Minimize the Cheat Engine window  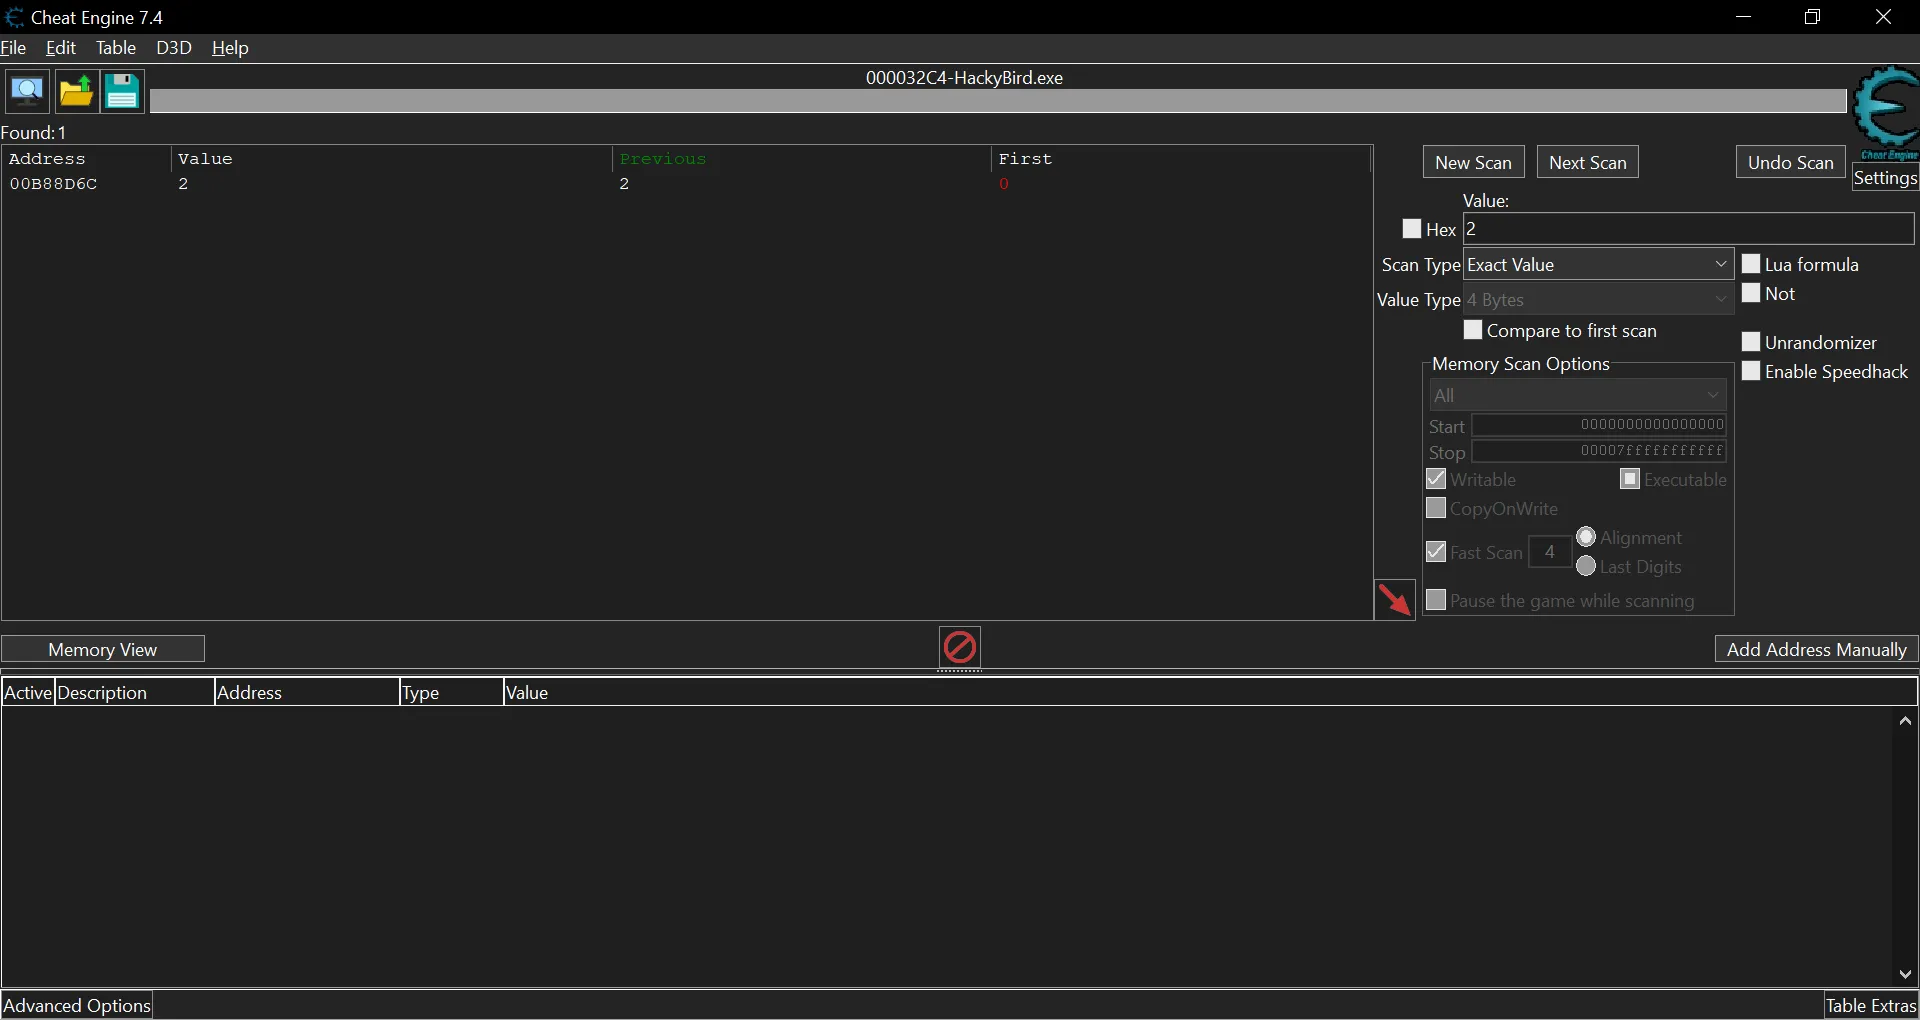pyautogui.click(x=1744, y=17)
